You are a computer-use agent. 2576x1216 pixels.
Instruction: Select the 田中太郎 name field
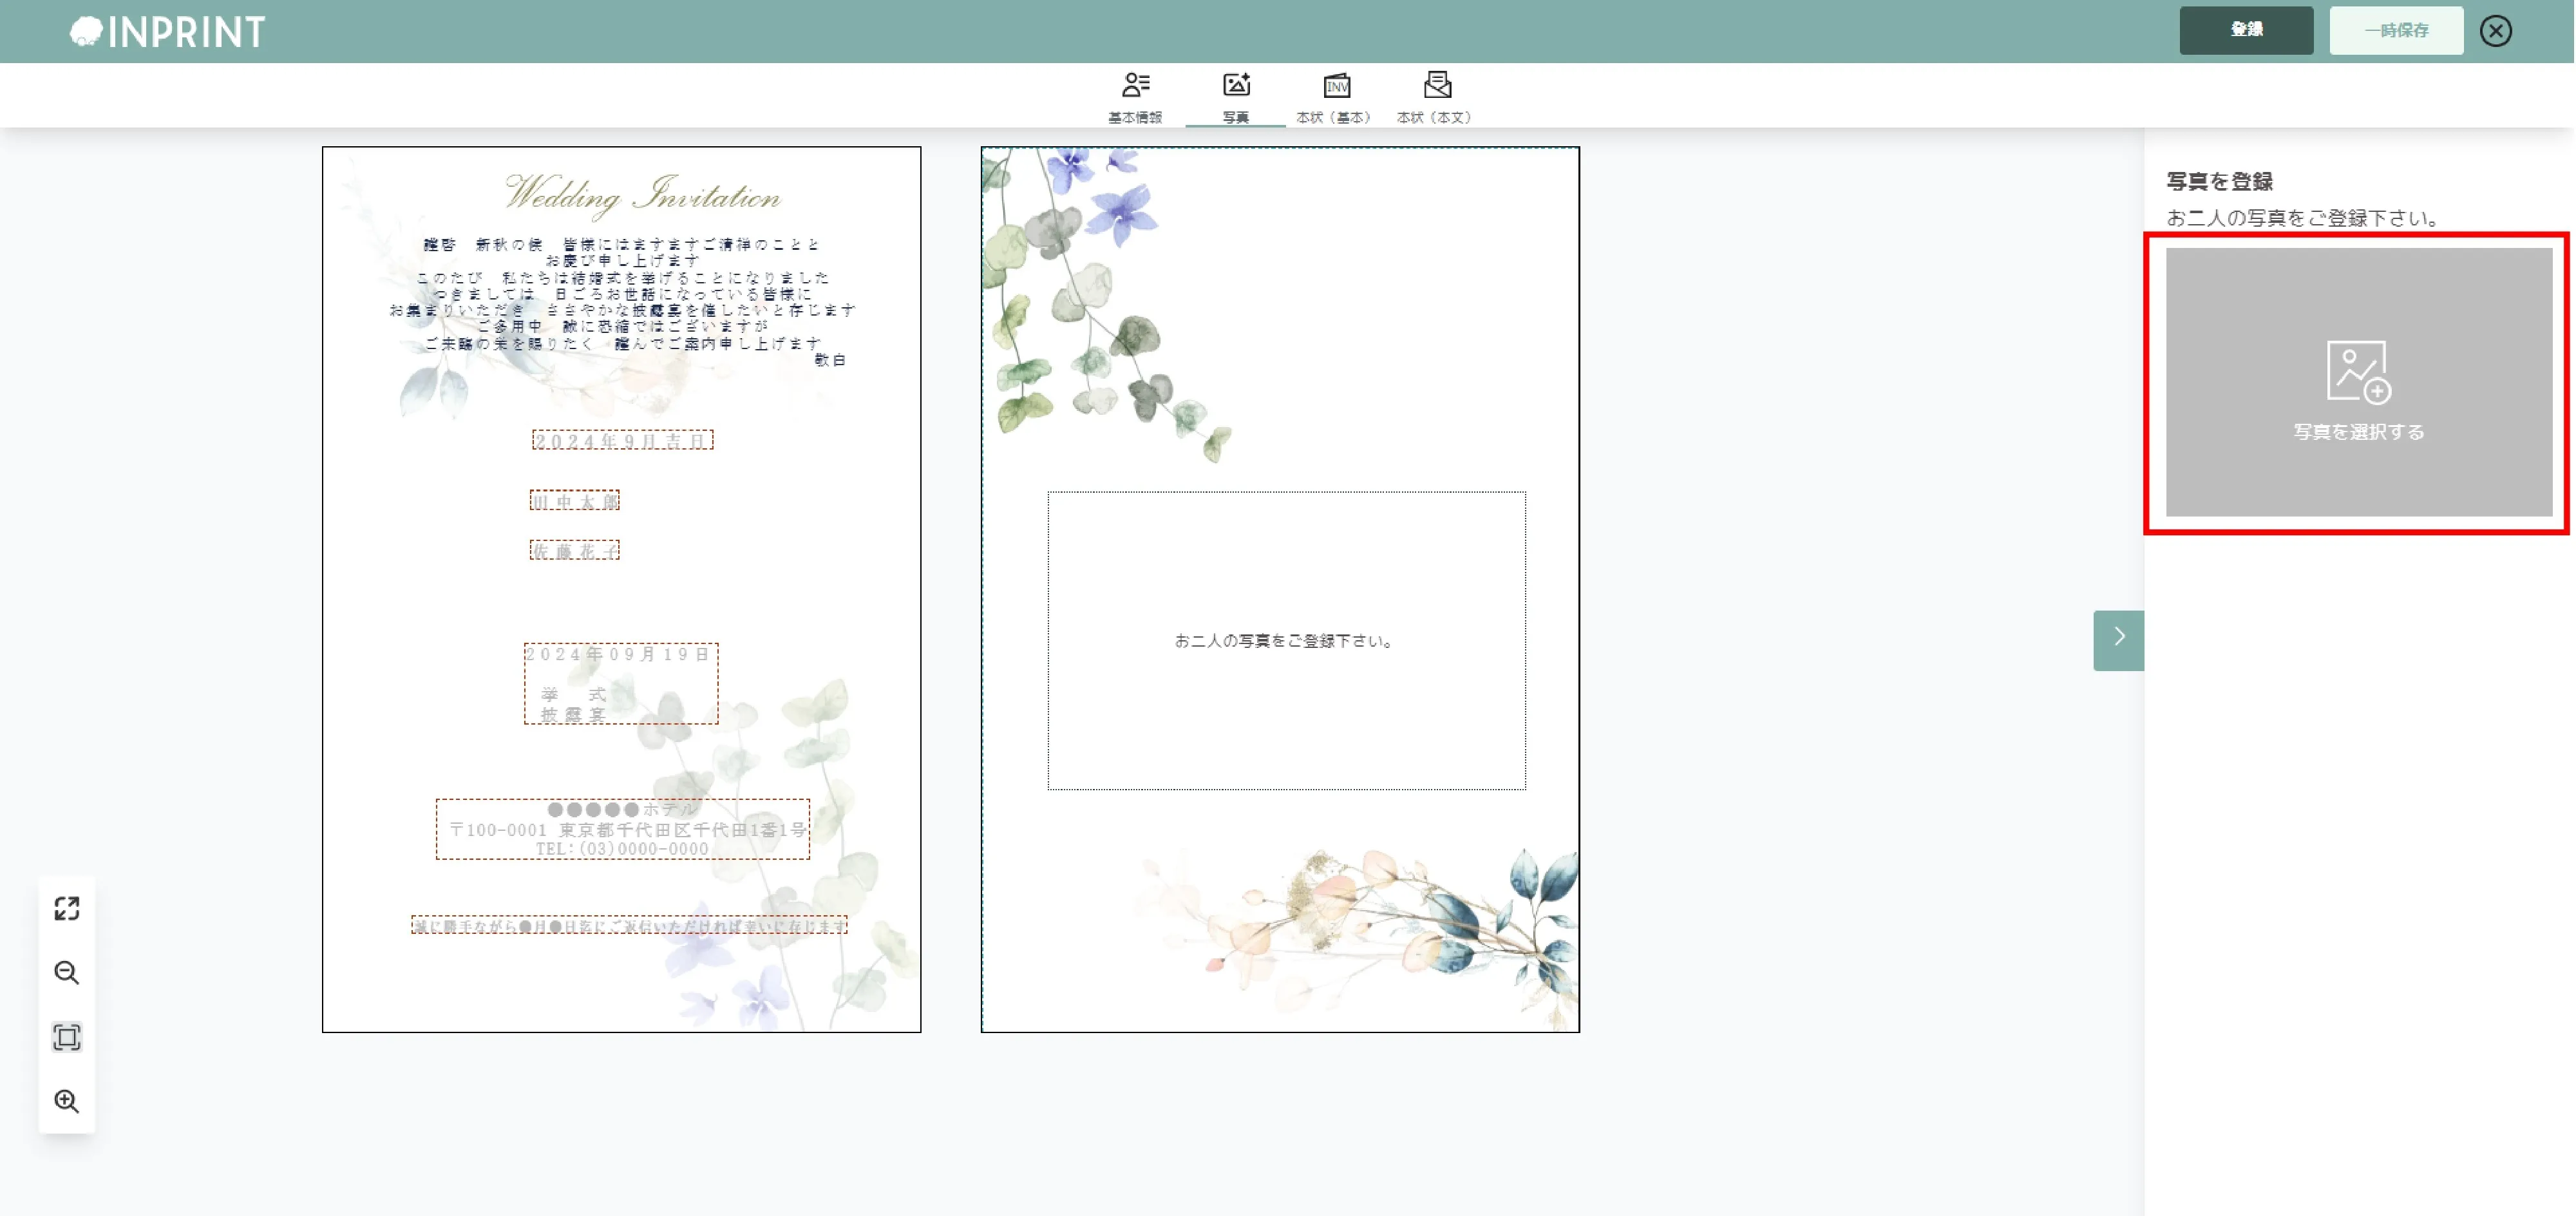pyautogui.click(x=574, y=500)
